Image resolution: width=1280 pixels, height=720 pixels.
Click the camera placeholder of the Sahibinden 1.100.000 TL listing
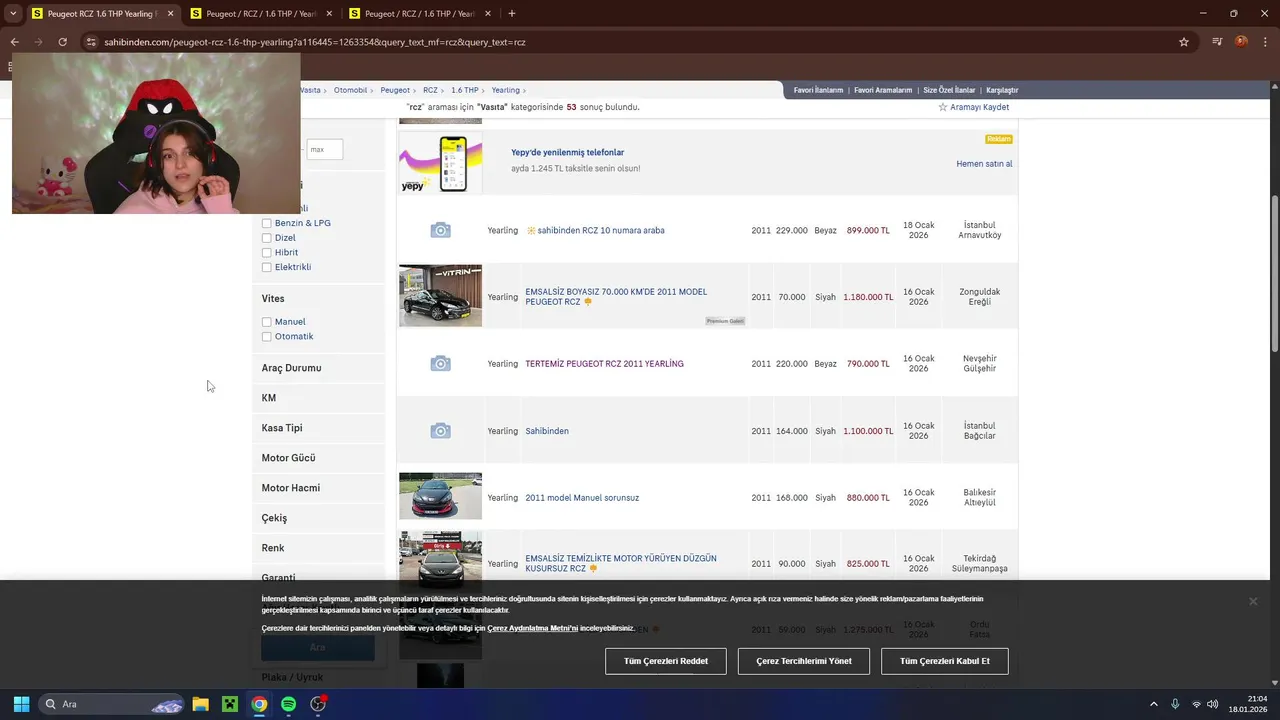pyautogui.click(x=440, y=431)
